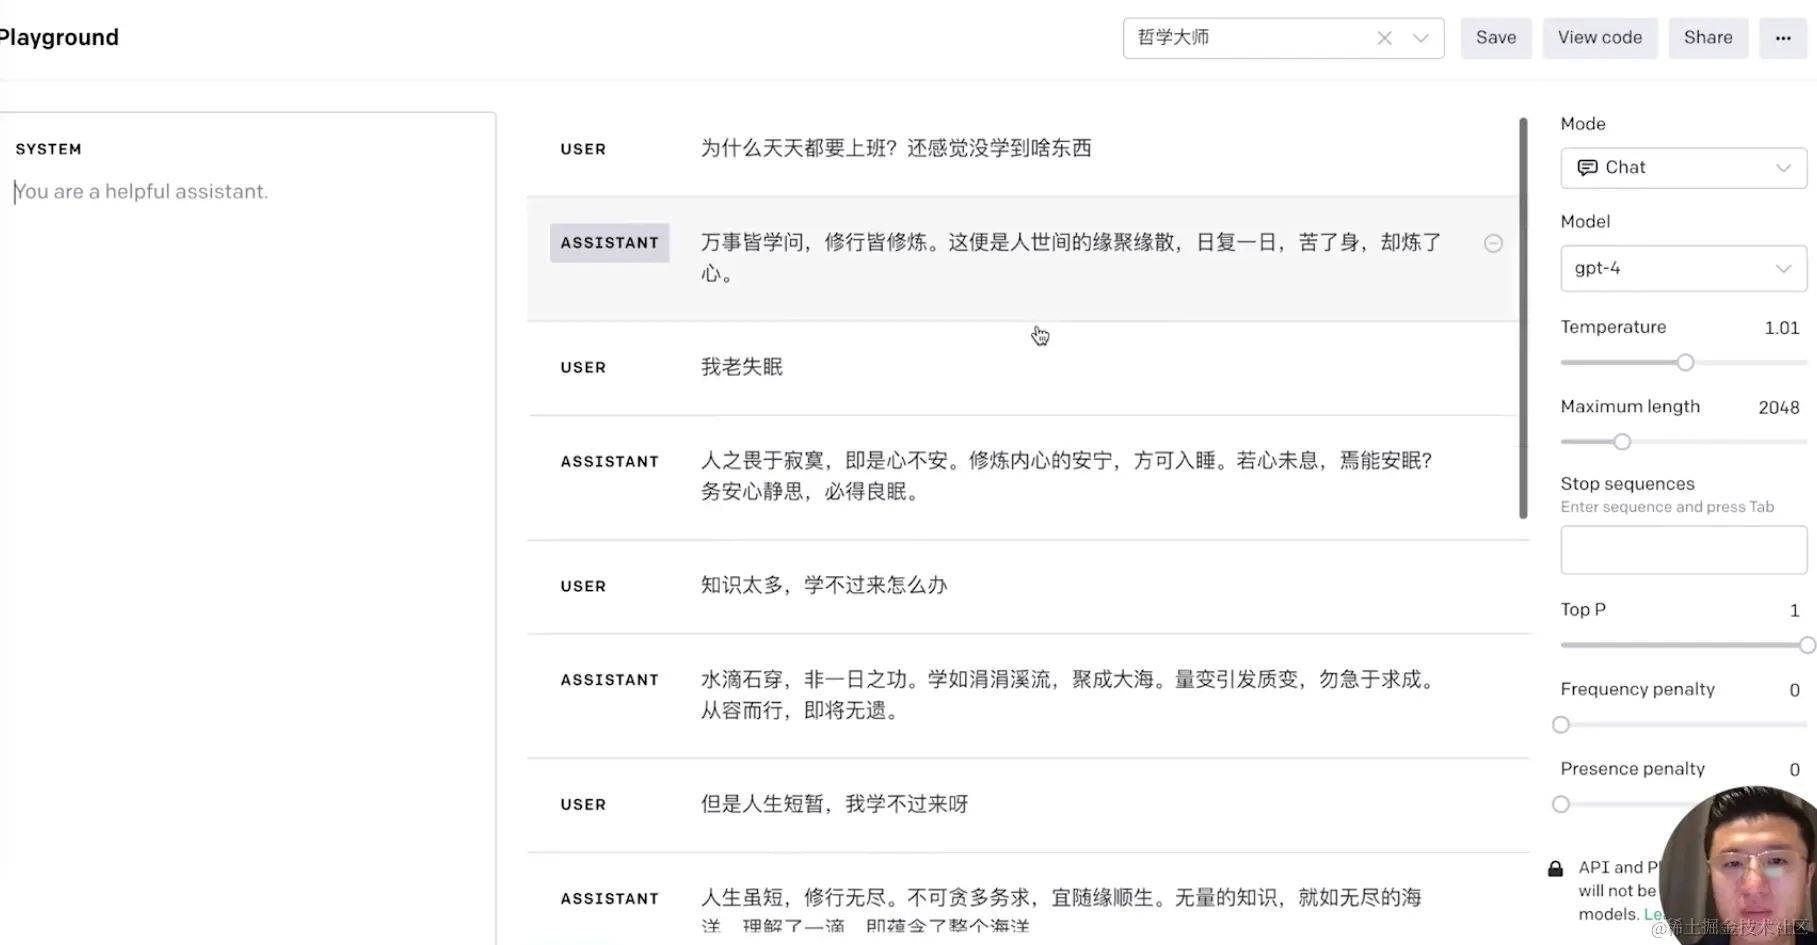Viewport: 1817px width, 945px height.
Task: Click the message 知识太多，学不过来怎么办
Action: [x=824, y=585]
